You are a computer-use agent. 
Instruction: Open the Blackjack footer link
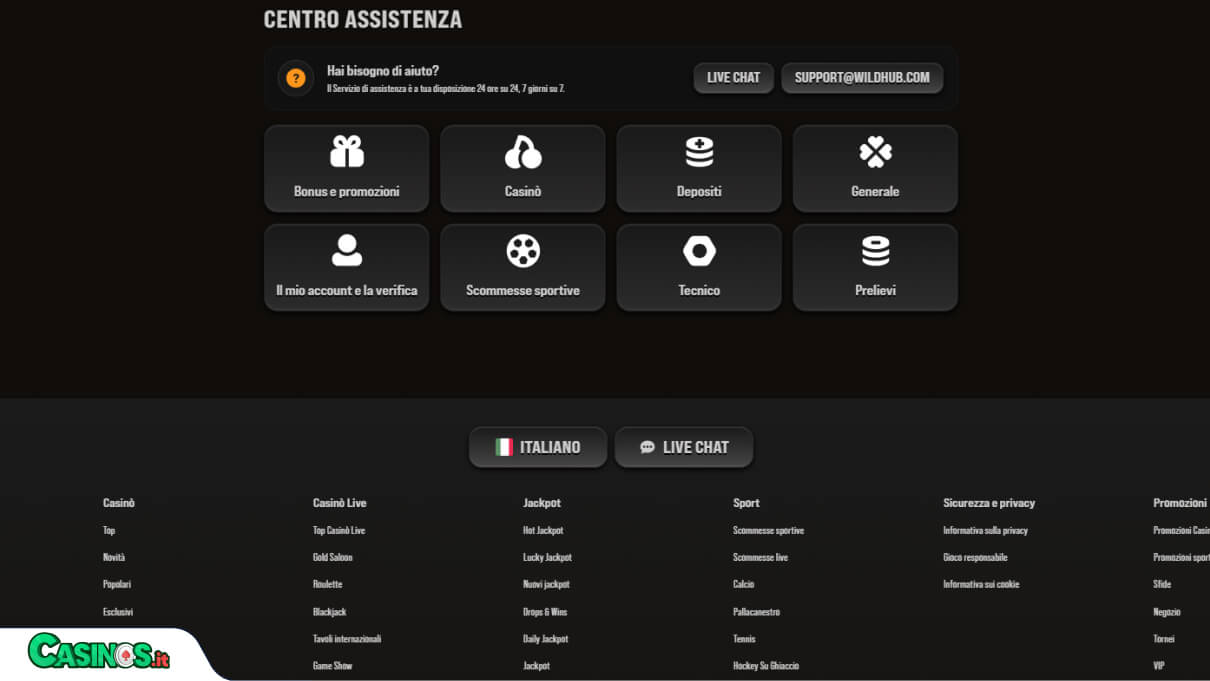coord(330,611)
